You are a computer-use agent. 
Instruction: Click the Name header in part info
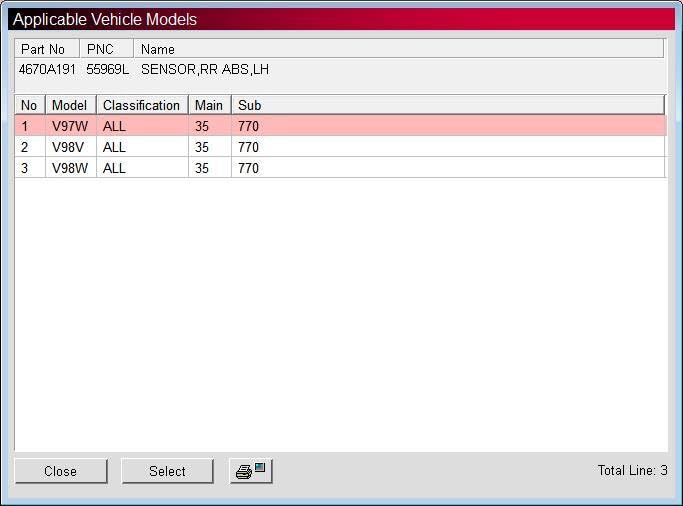click(x=399, y=49)
